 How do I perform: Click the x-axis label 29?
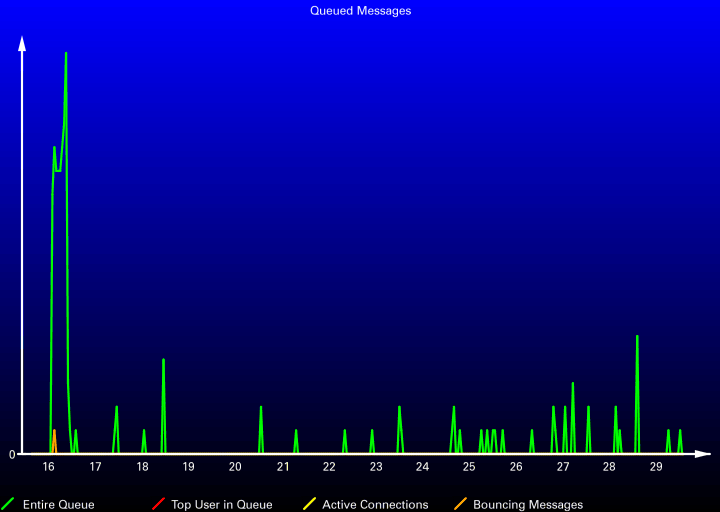[656, 467]
